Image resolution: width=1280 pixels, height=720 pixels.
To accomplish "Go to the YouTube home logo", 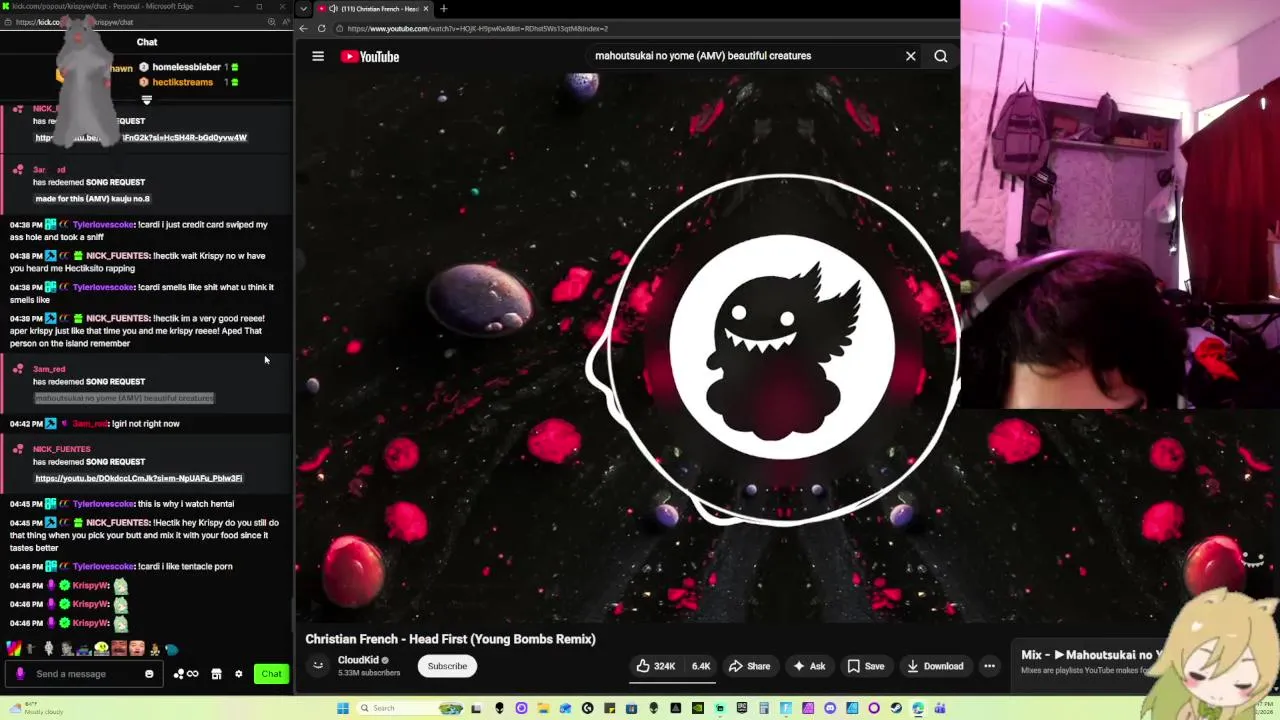I will (370, 56).
